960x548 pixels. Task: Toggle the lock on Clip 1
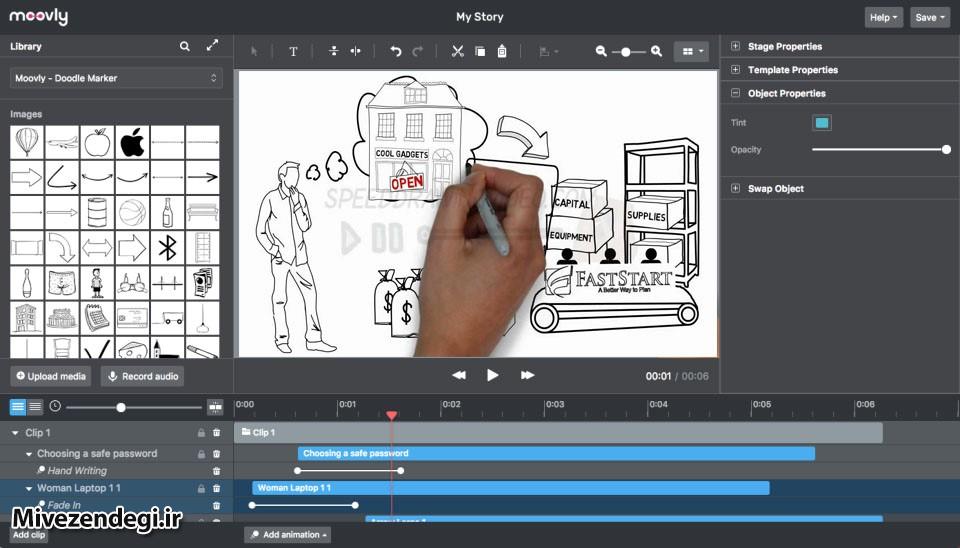201,433
